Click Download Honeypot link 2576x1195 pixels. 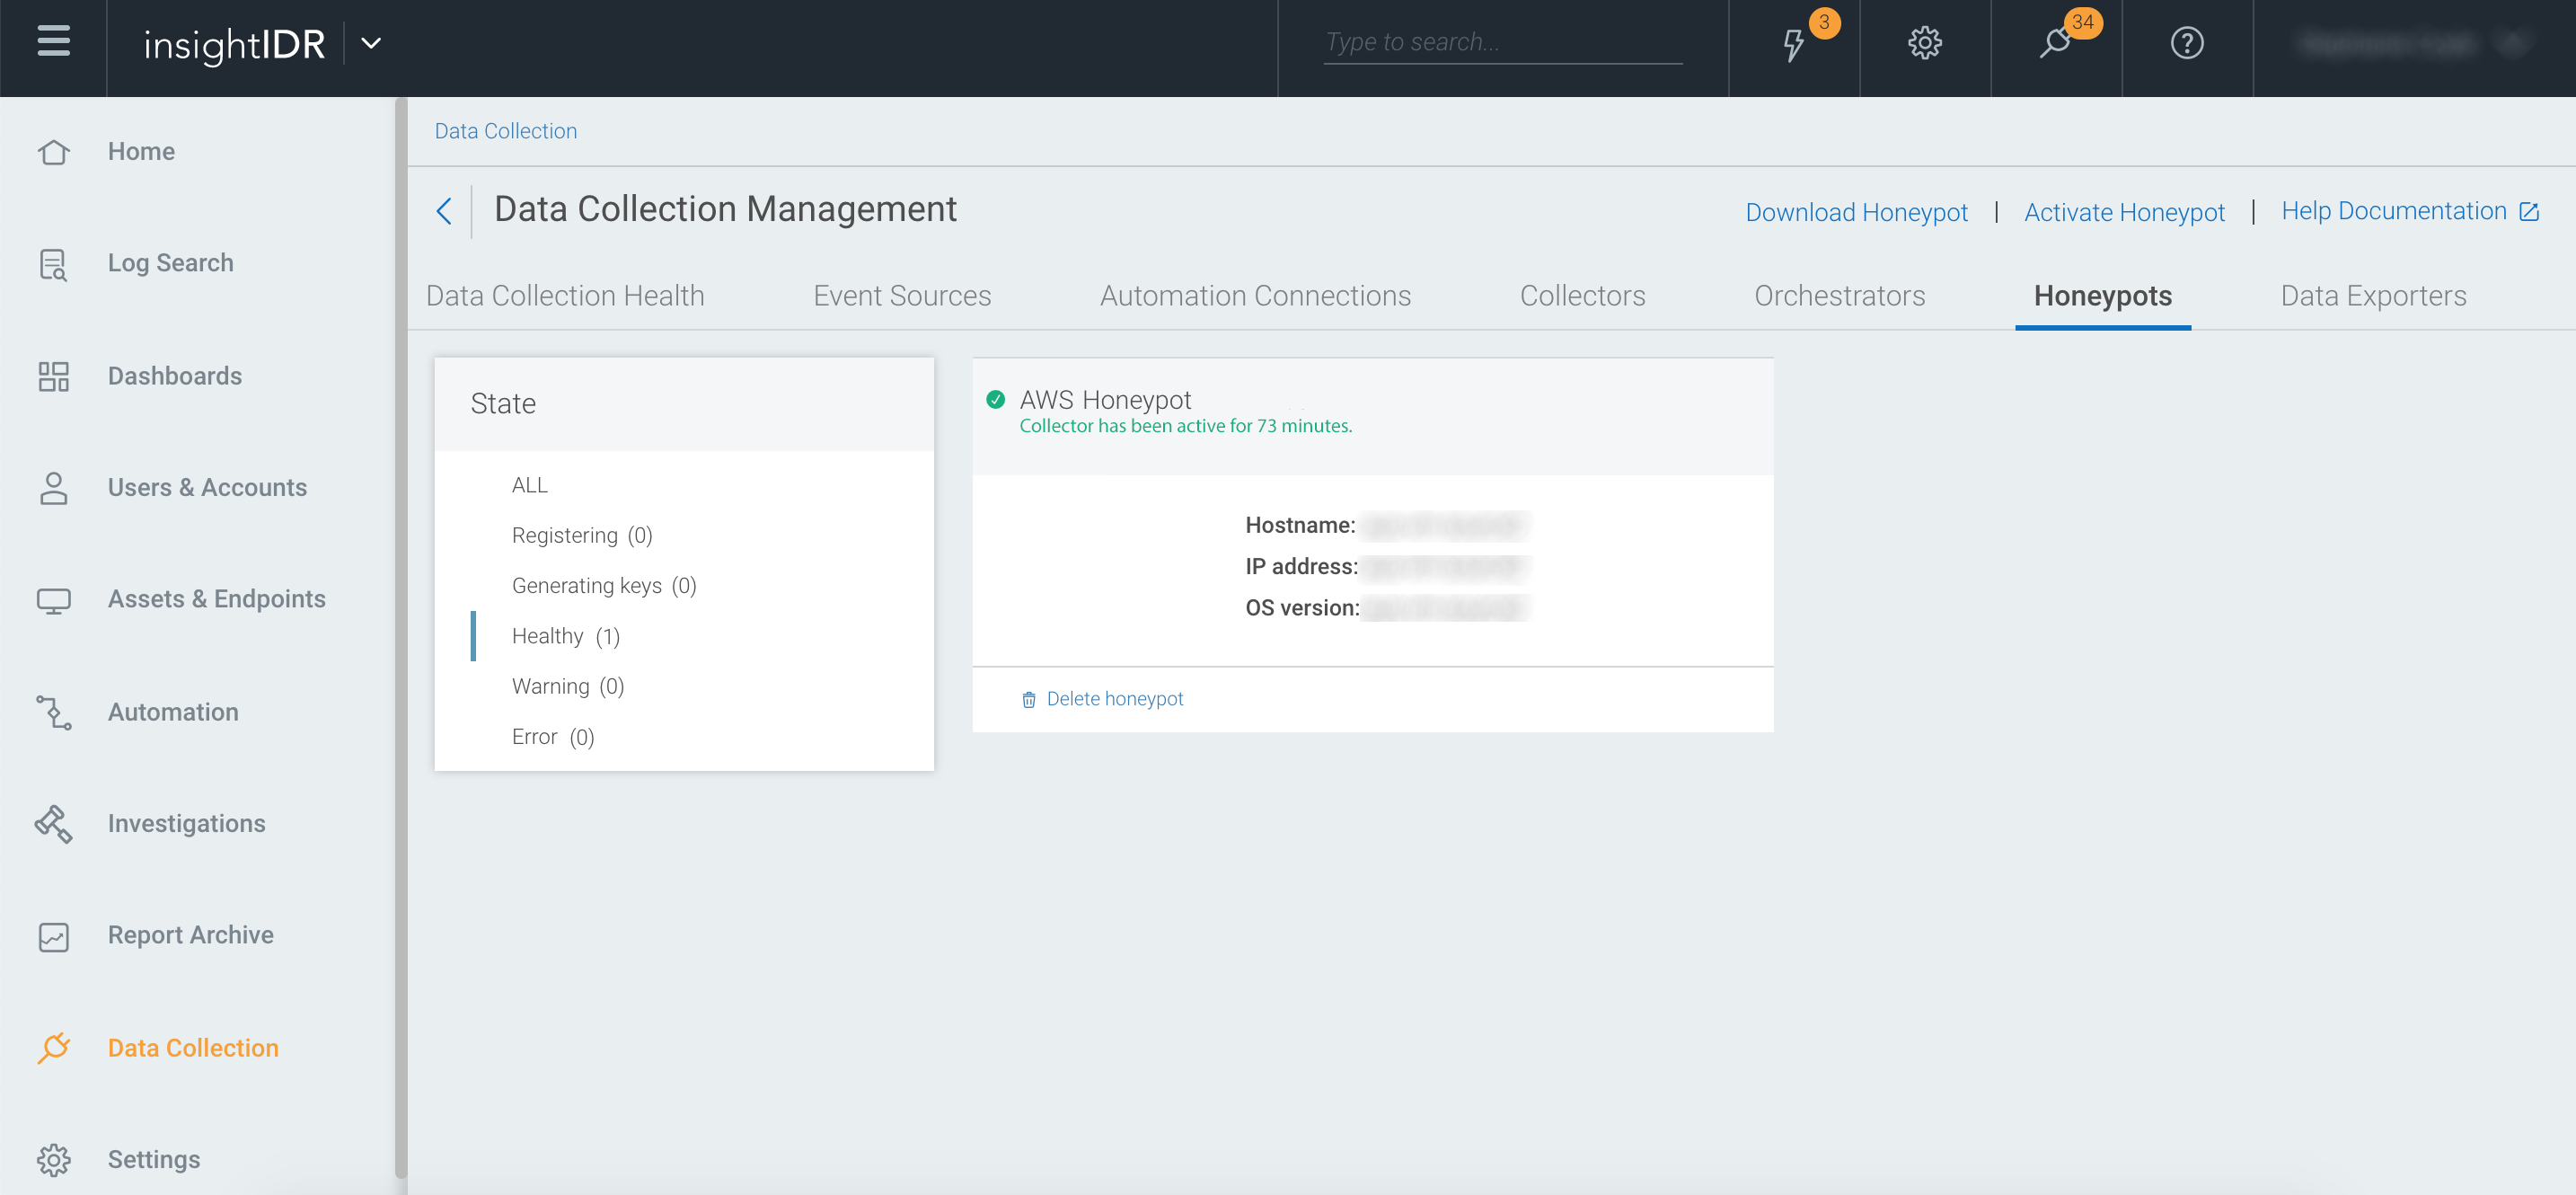[x=1856, y=212]
